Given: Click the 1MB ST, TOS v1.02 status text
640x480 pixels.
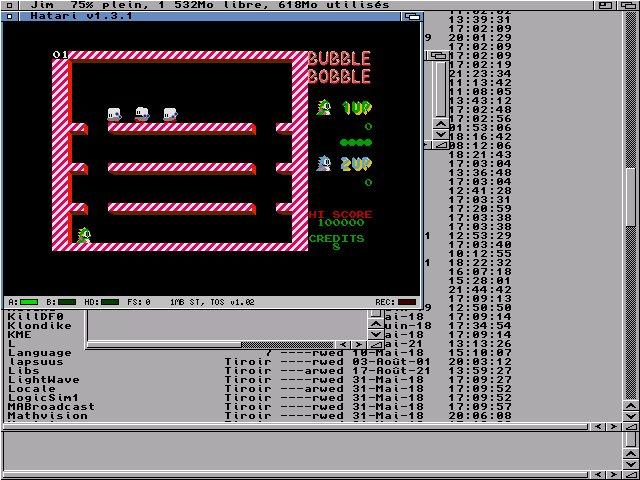Looking at the screenshot, I should tap(212, 302).
